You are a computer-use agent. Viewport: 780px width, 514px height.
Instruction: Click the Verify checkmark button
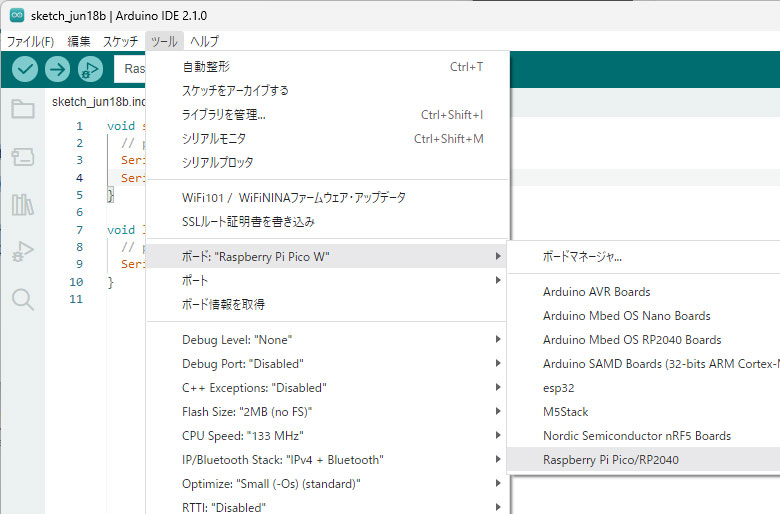click(x=25, y=69)
